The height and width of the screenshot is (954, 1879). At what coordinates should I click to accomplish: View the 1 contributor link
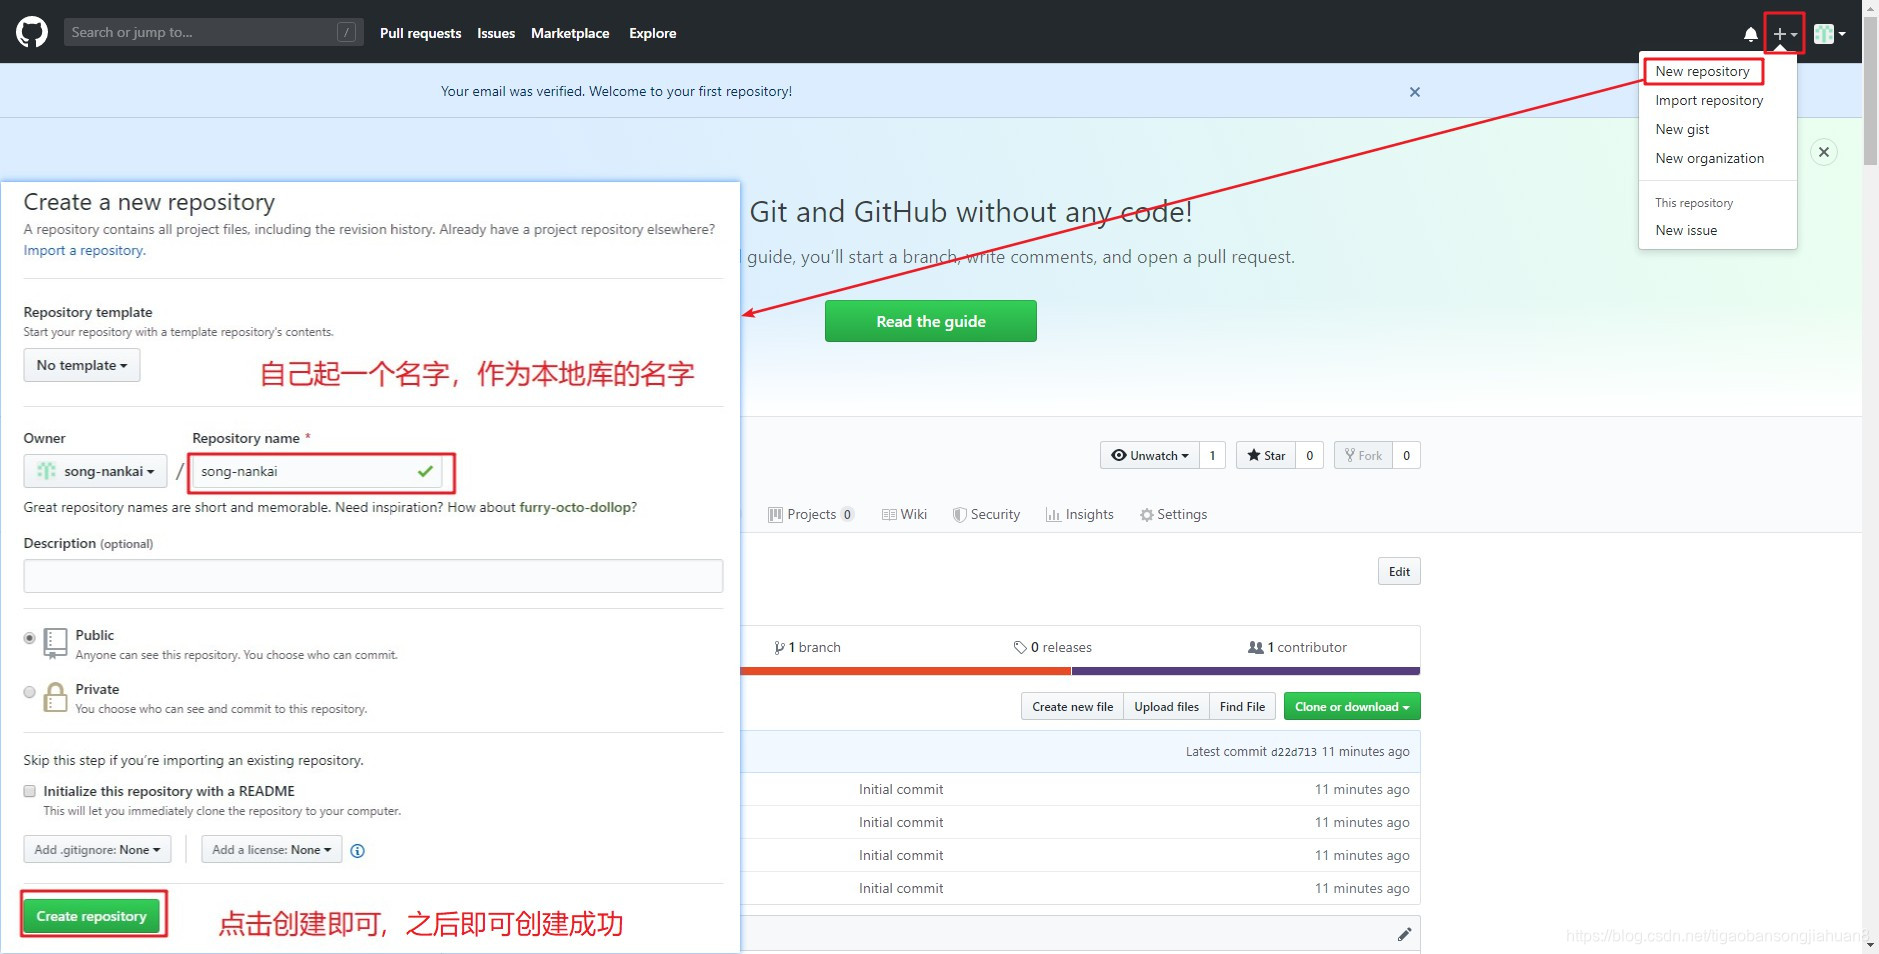1297,647
